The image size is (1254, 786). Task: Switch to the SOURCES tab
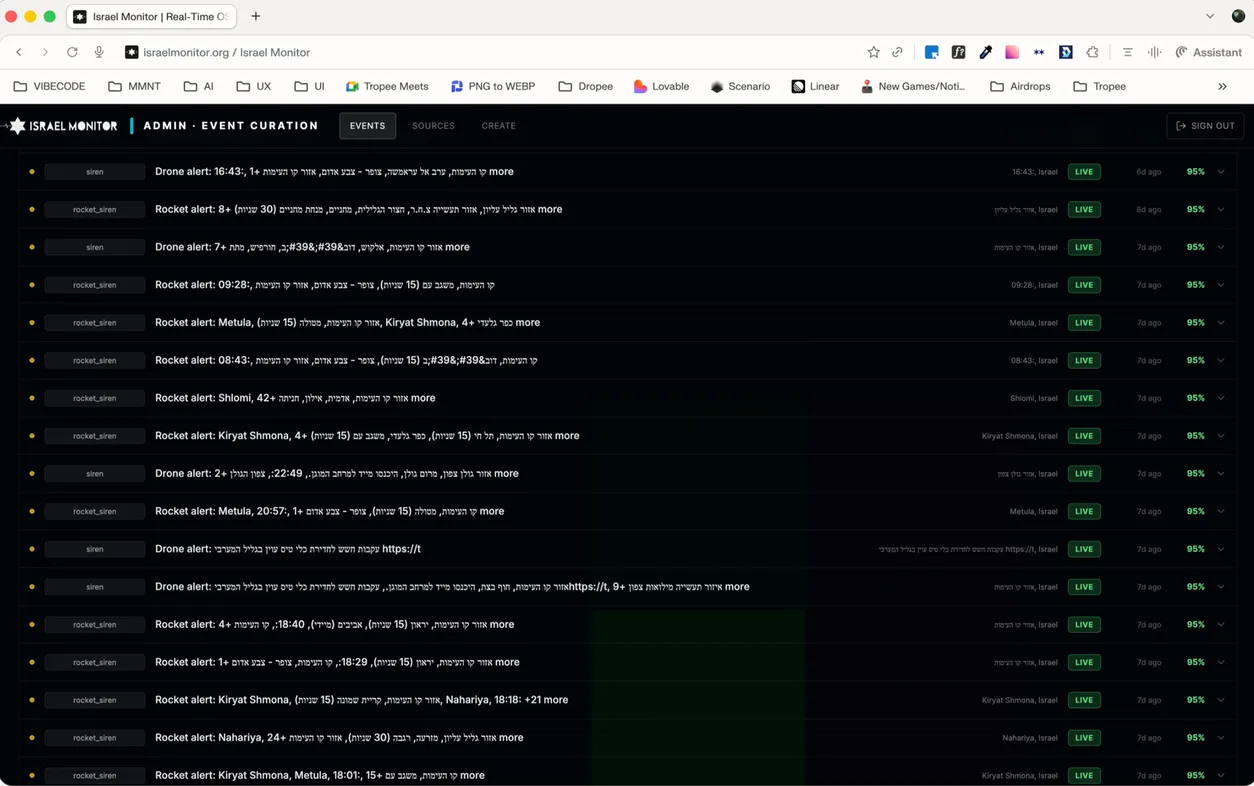(x=433, y=126)
